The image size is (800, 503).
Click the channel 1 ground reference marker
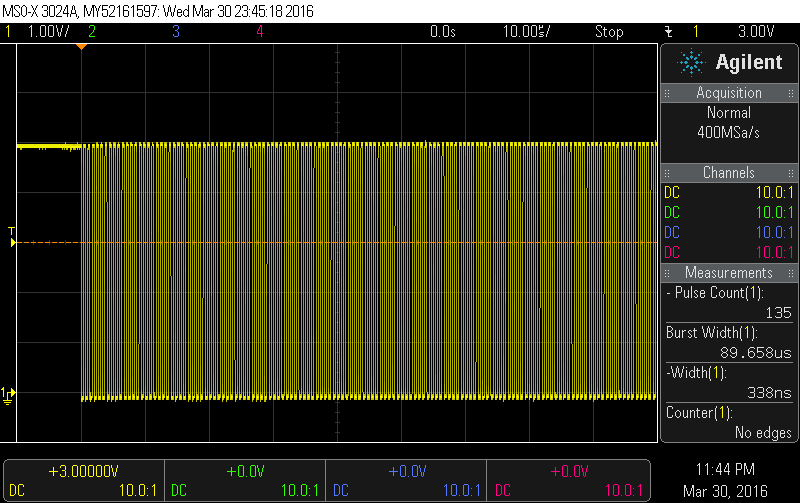tap(9, 394)
